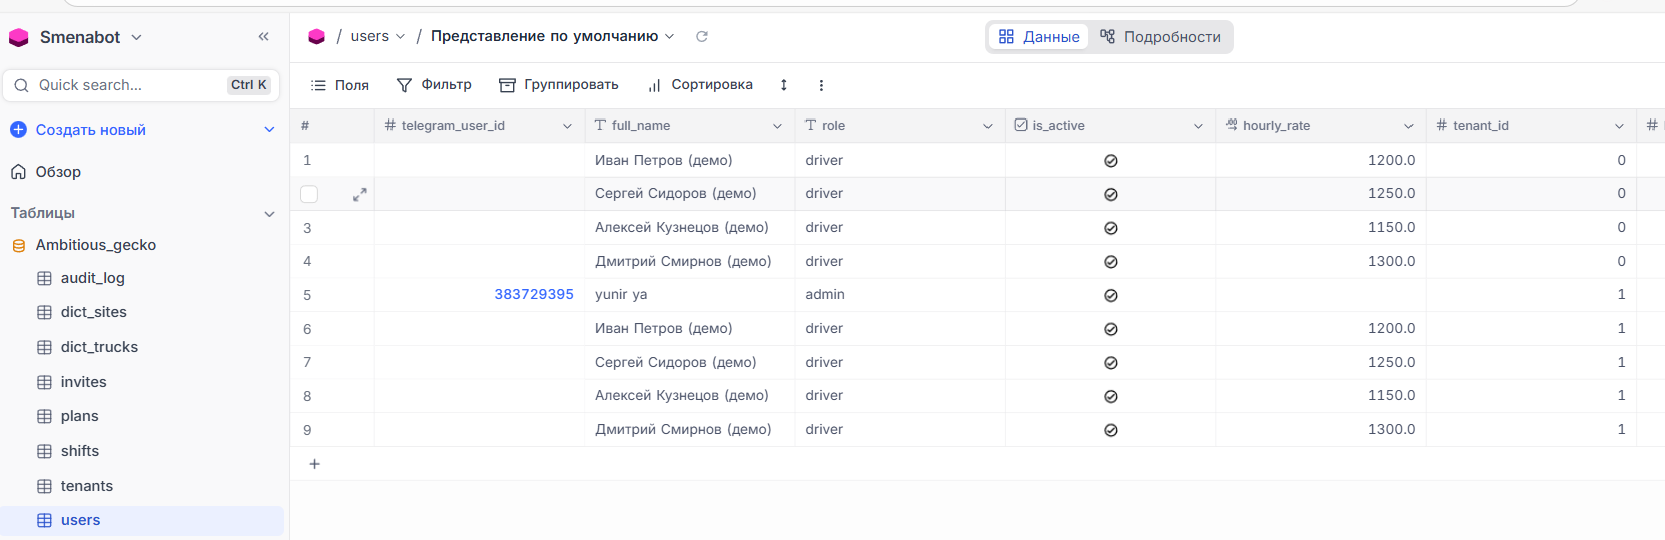Add a new row with the plus icon
Viewport: 1665px width, 540px height.
314,464
